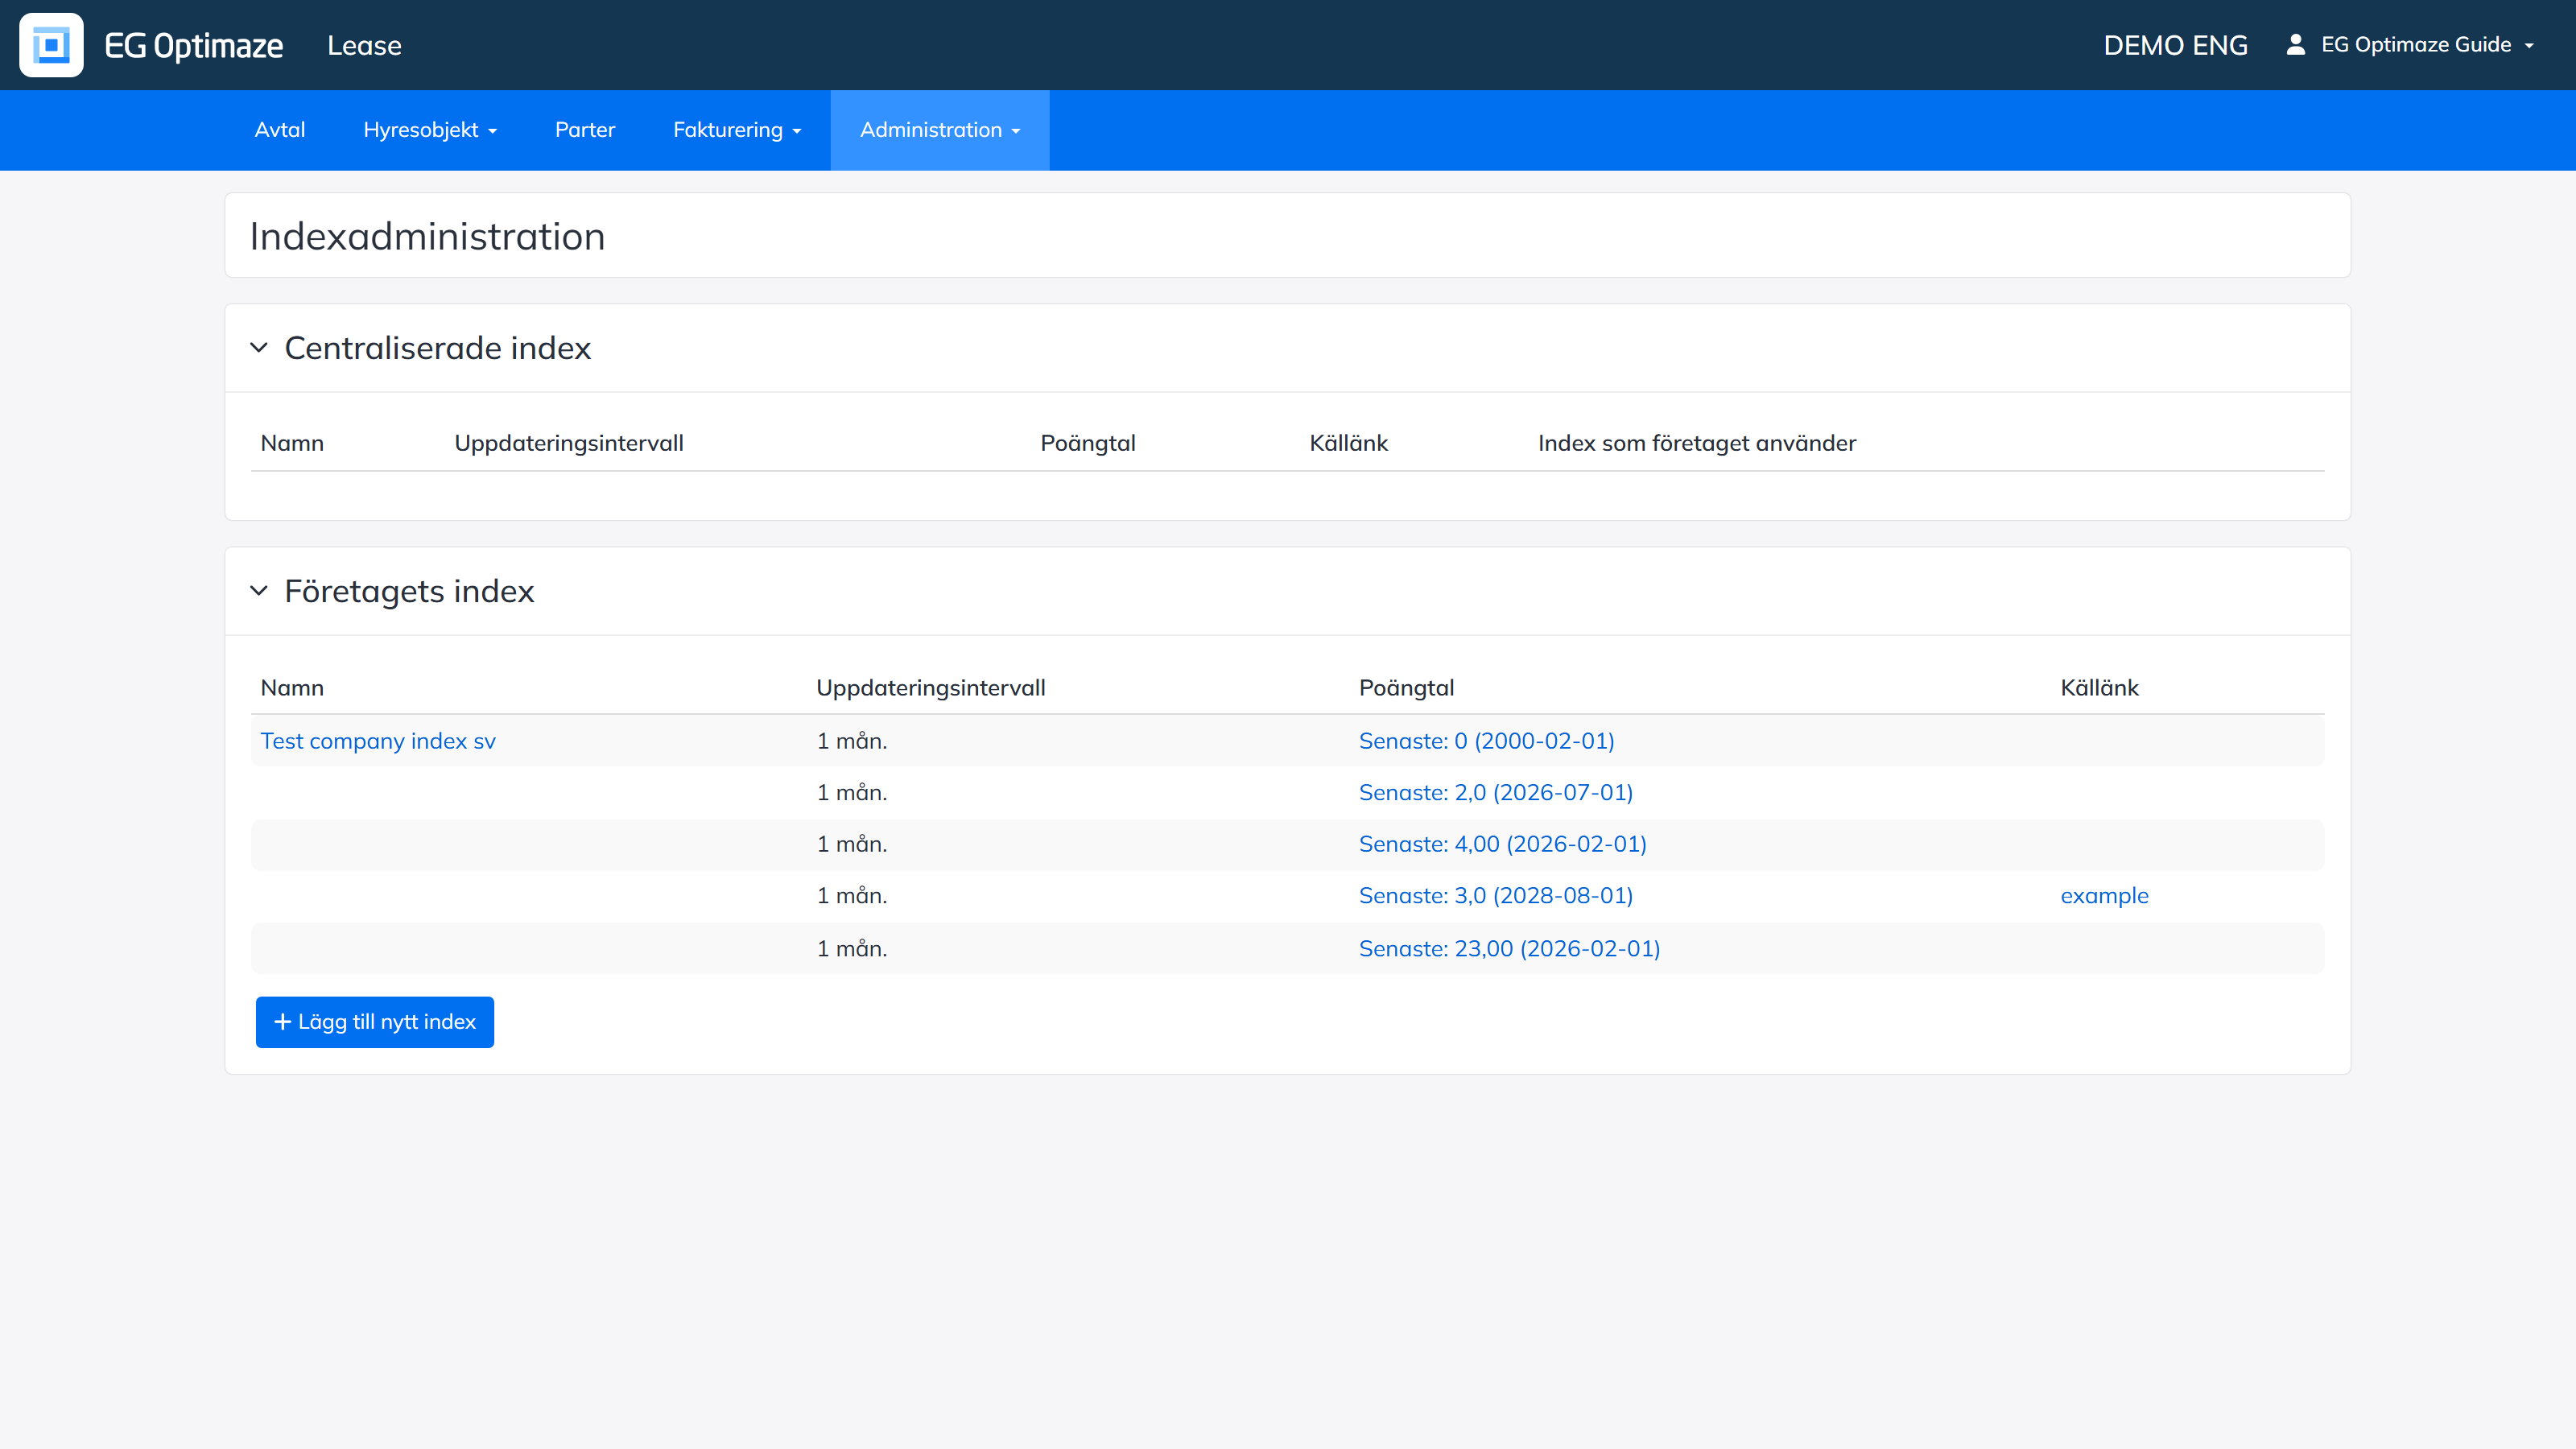Expand the Fakturering dropdown menu
Image resolution: width=2576 pixels, height=1449 pixels.
tap(737, 130)
